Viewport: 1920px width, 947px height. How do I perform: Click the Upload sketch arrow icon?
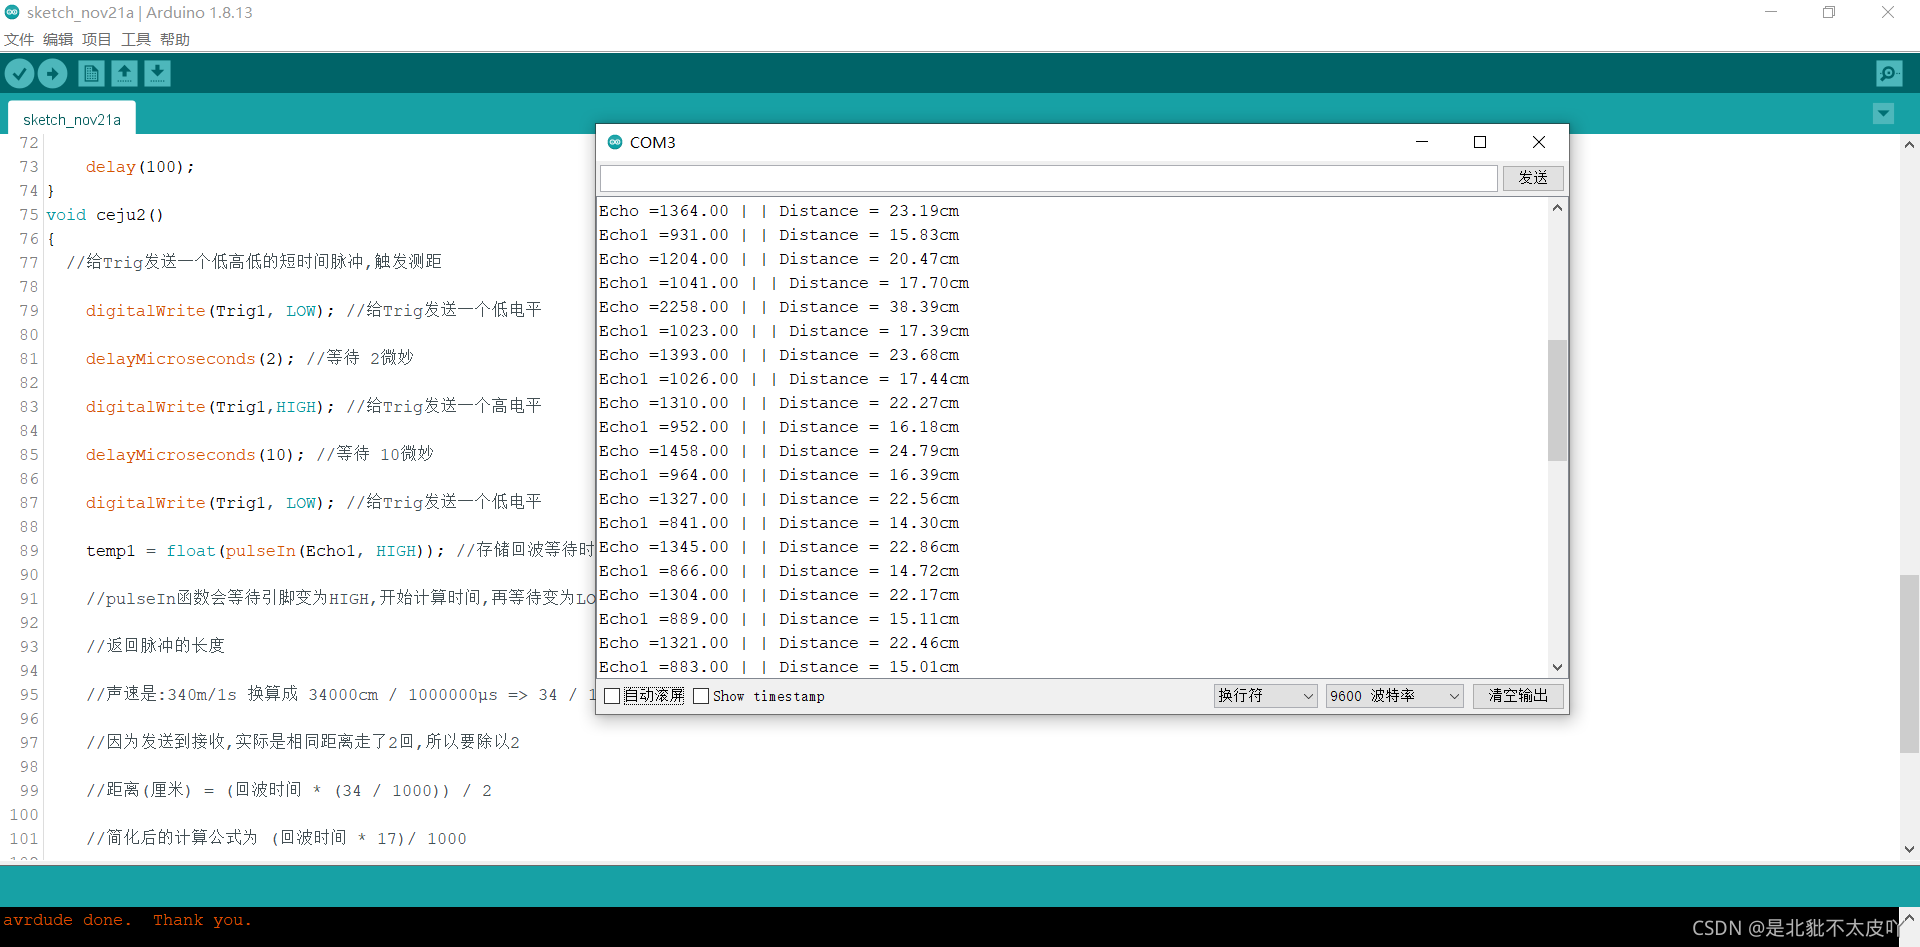tap(52, 73)
